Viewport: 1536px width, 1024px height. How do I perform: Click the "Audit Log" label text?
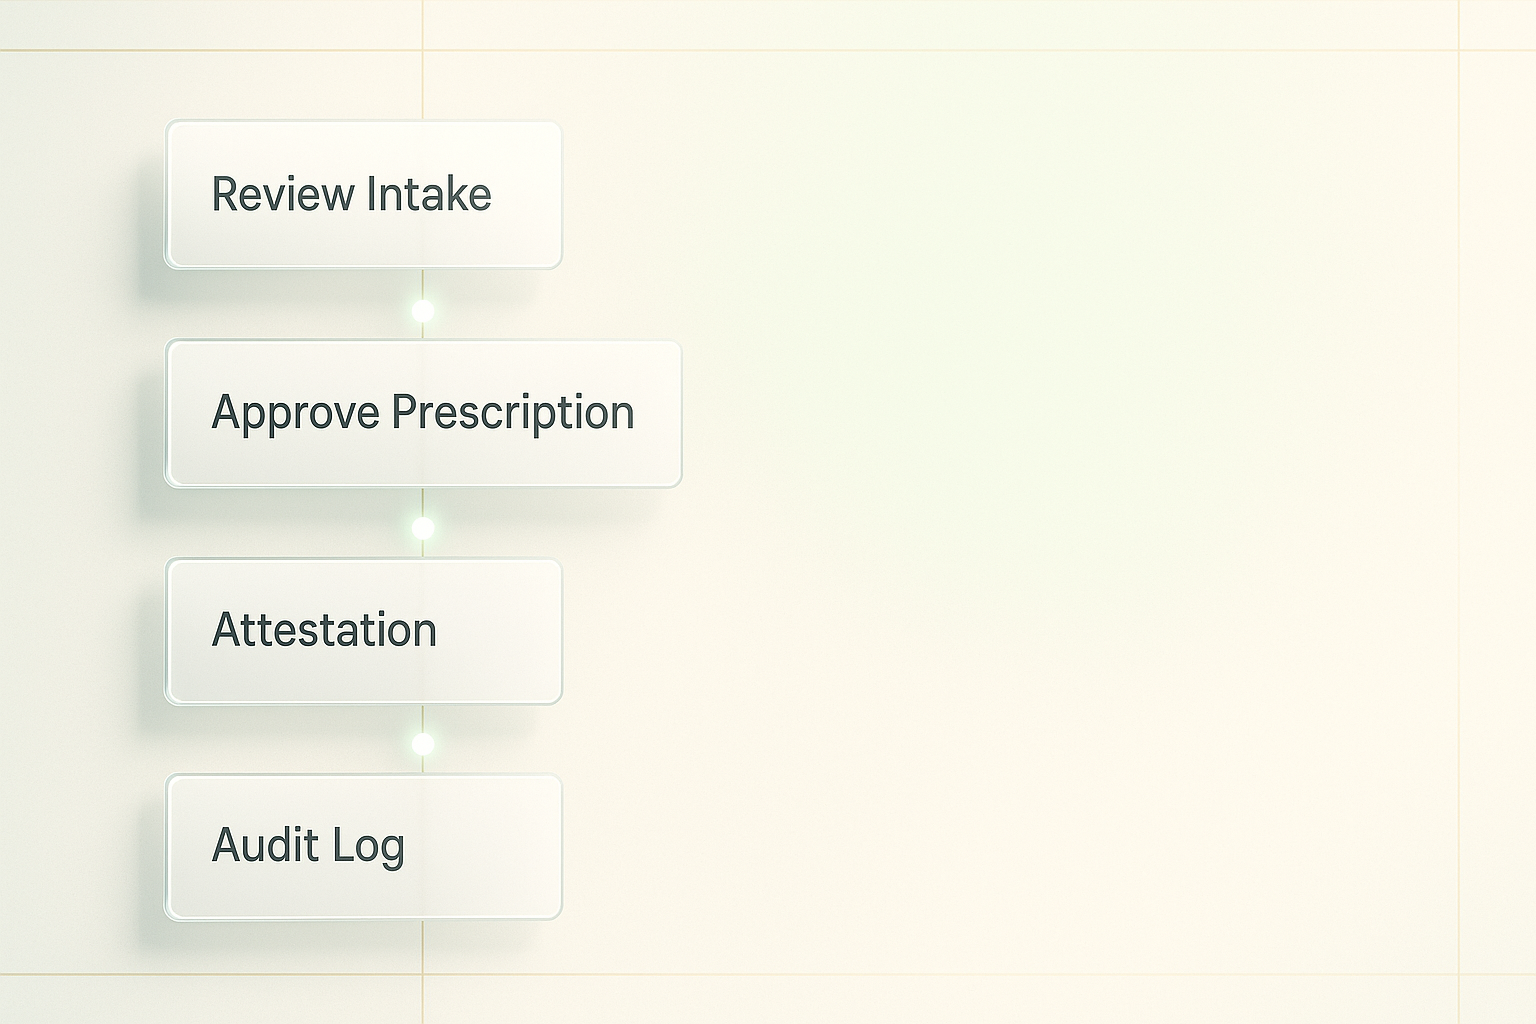click(x=308, y=846)
